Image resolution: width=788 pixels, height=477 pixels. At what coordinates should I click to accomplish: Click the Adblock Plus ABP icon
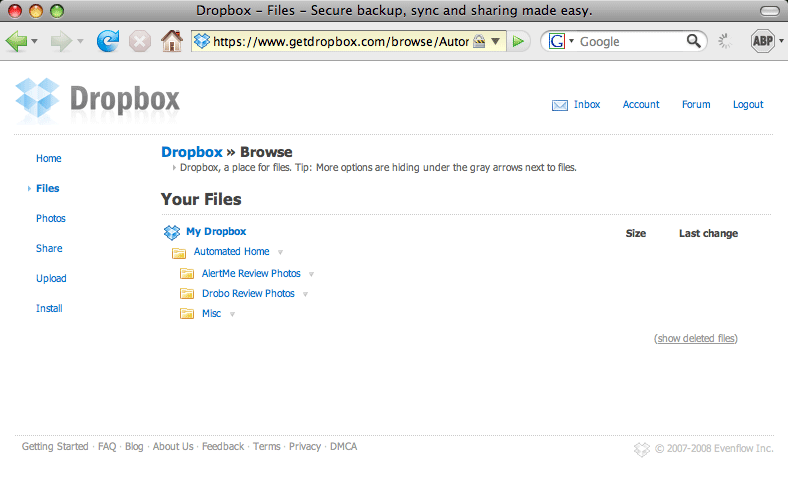point(765,42)
